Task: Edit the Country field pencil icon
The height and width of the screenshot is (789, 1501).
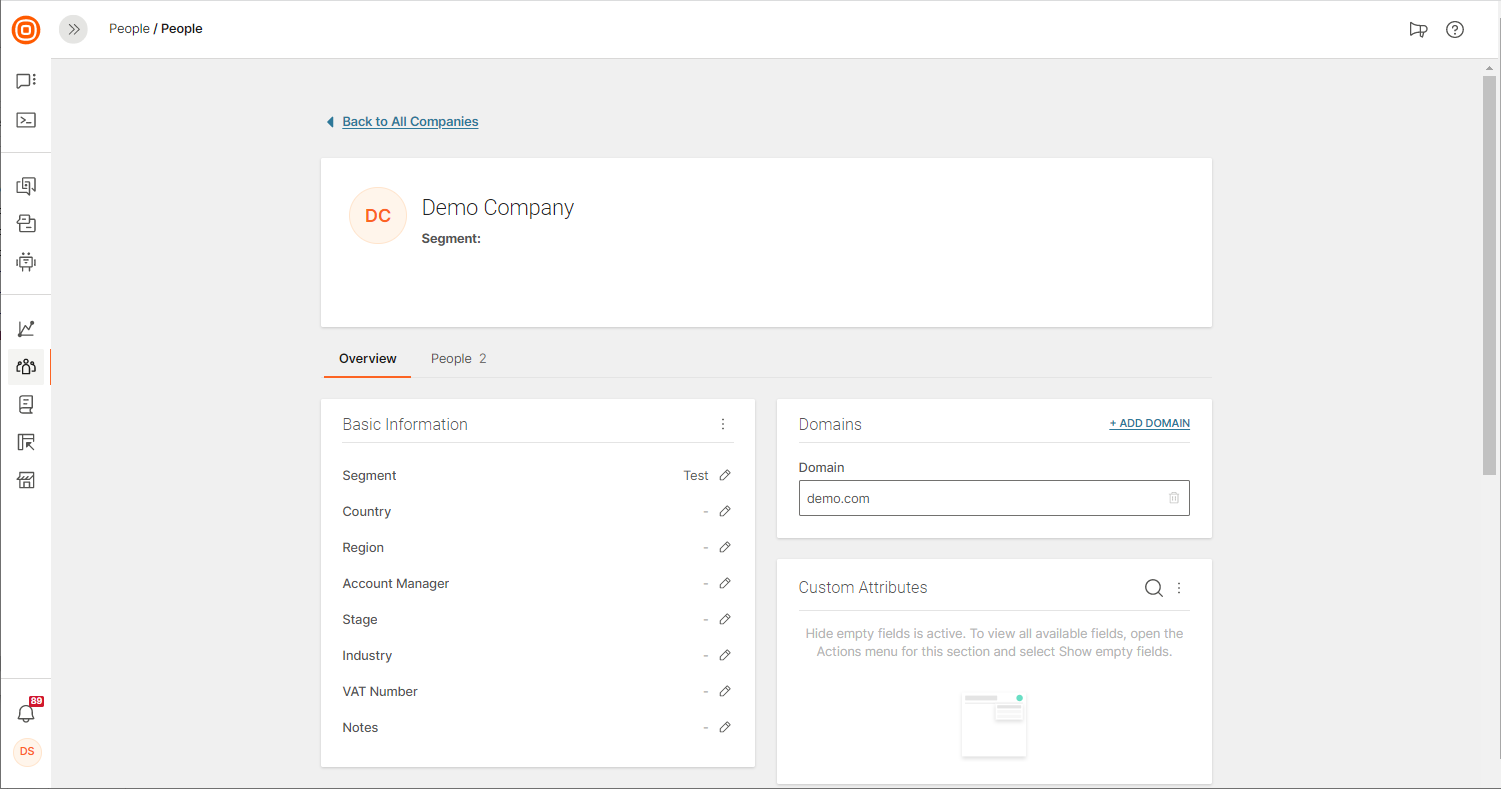Action: pos(725,511)
